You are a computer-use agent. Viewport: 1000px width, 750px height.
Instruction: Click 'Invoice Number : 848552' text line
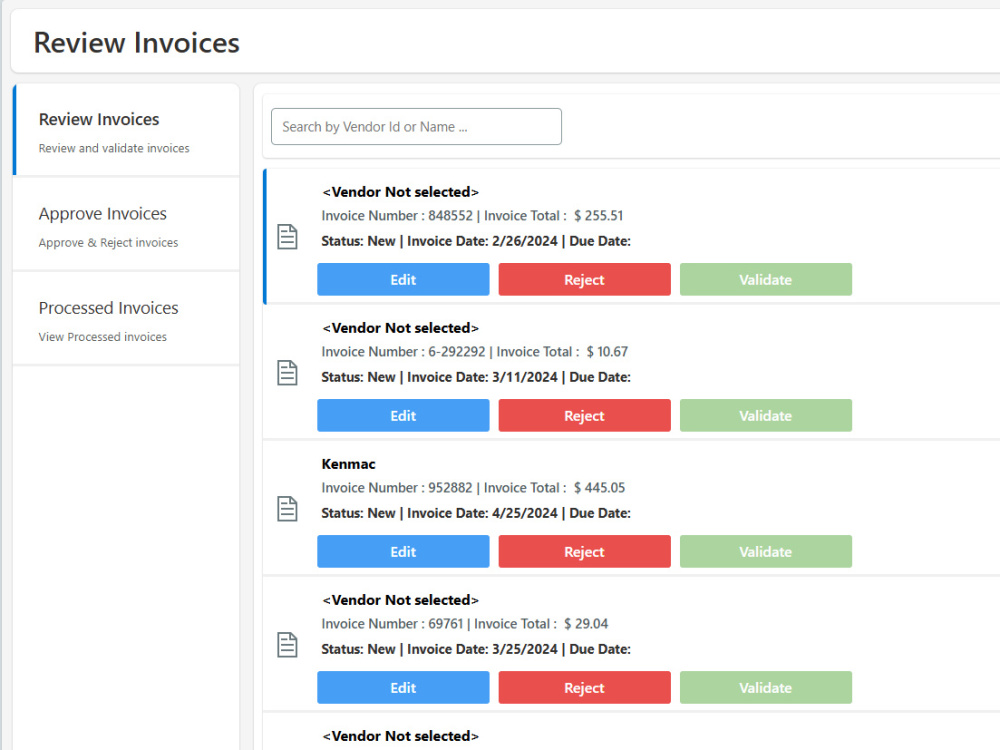(472, 216)
